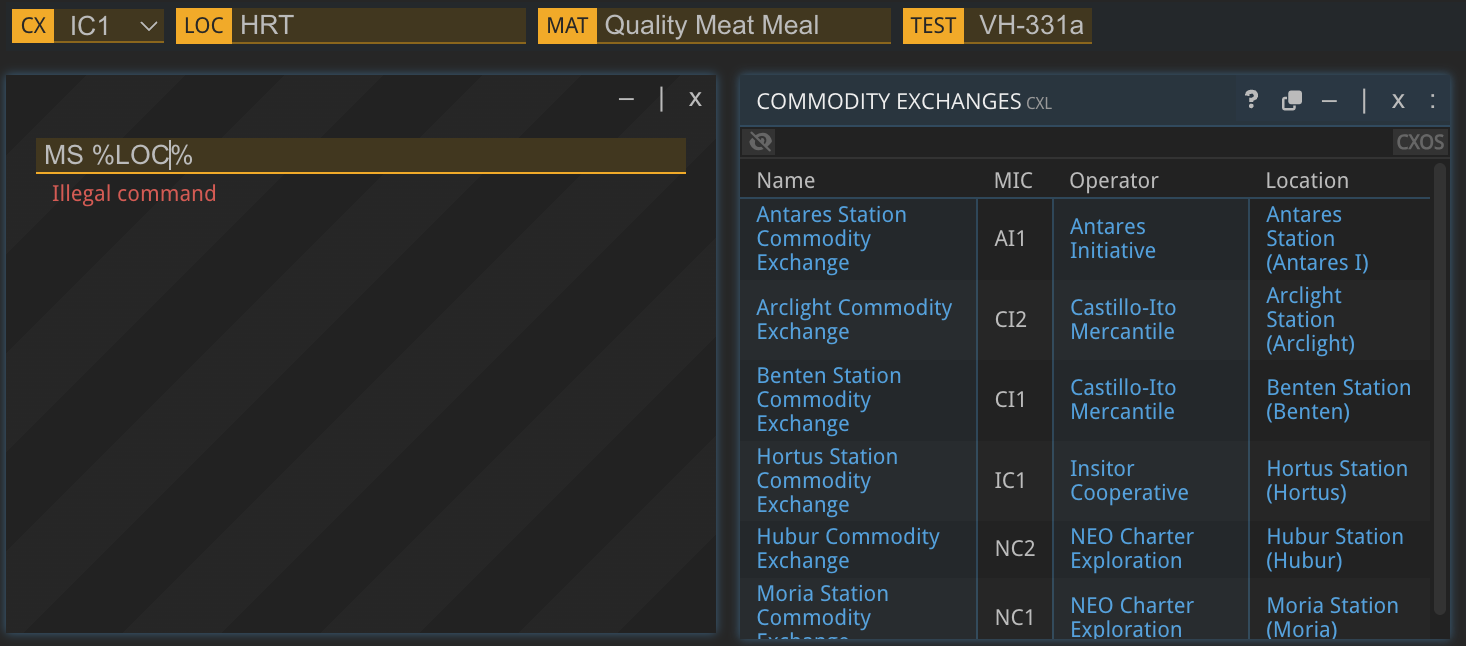Click the exchanges list vertical scrollbar
Screen dimensions: 1466x646
tap(1440, 390)
